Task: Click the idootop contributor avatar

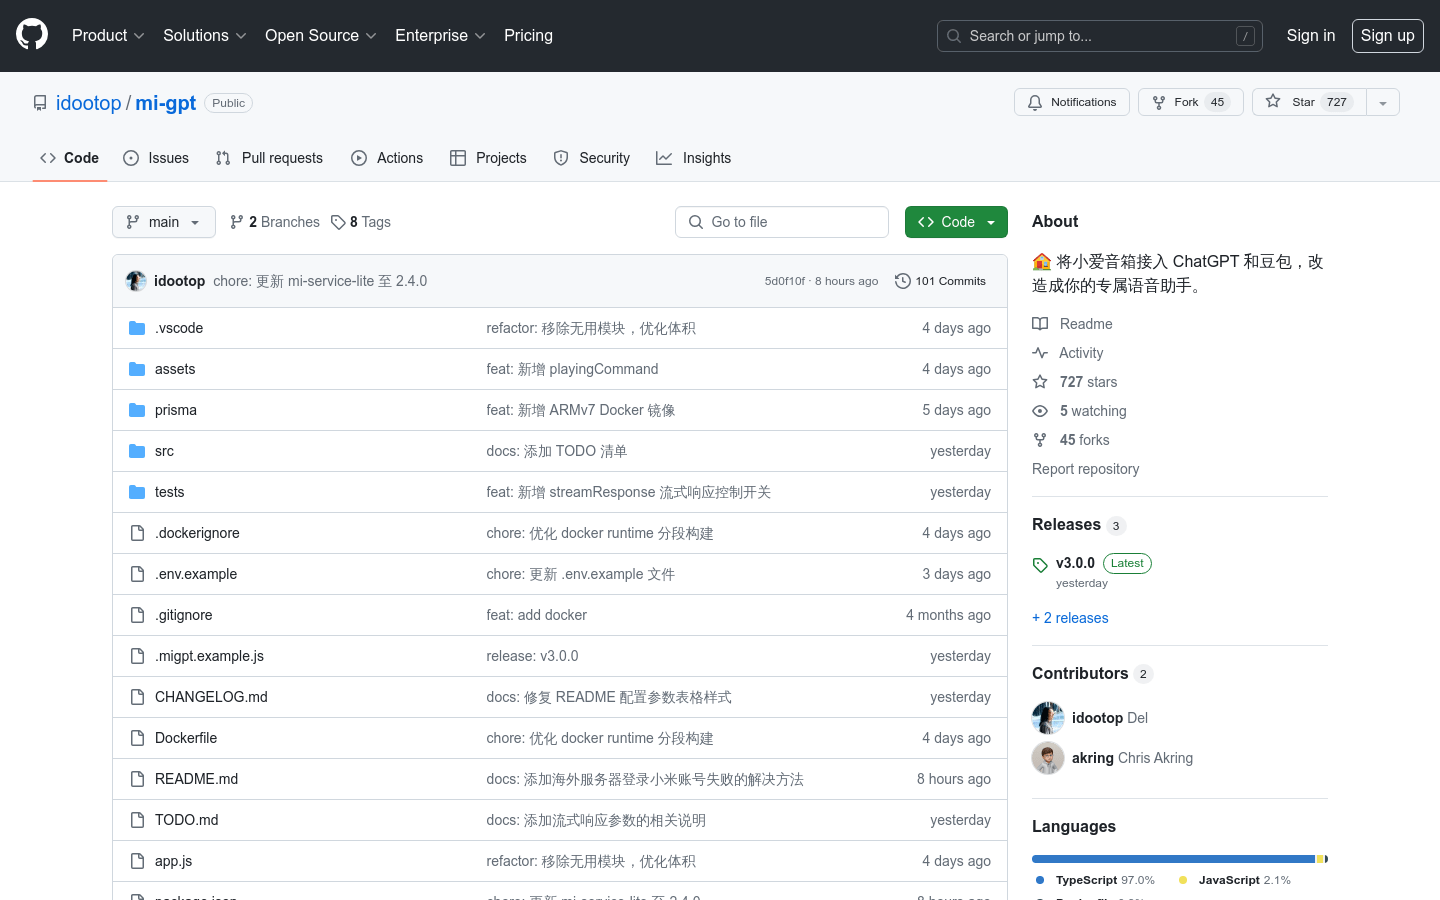Action: coord(1048,718)
